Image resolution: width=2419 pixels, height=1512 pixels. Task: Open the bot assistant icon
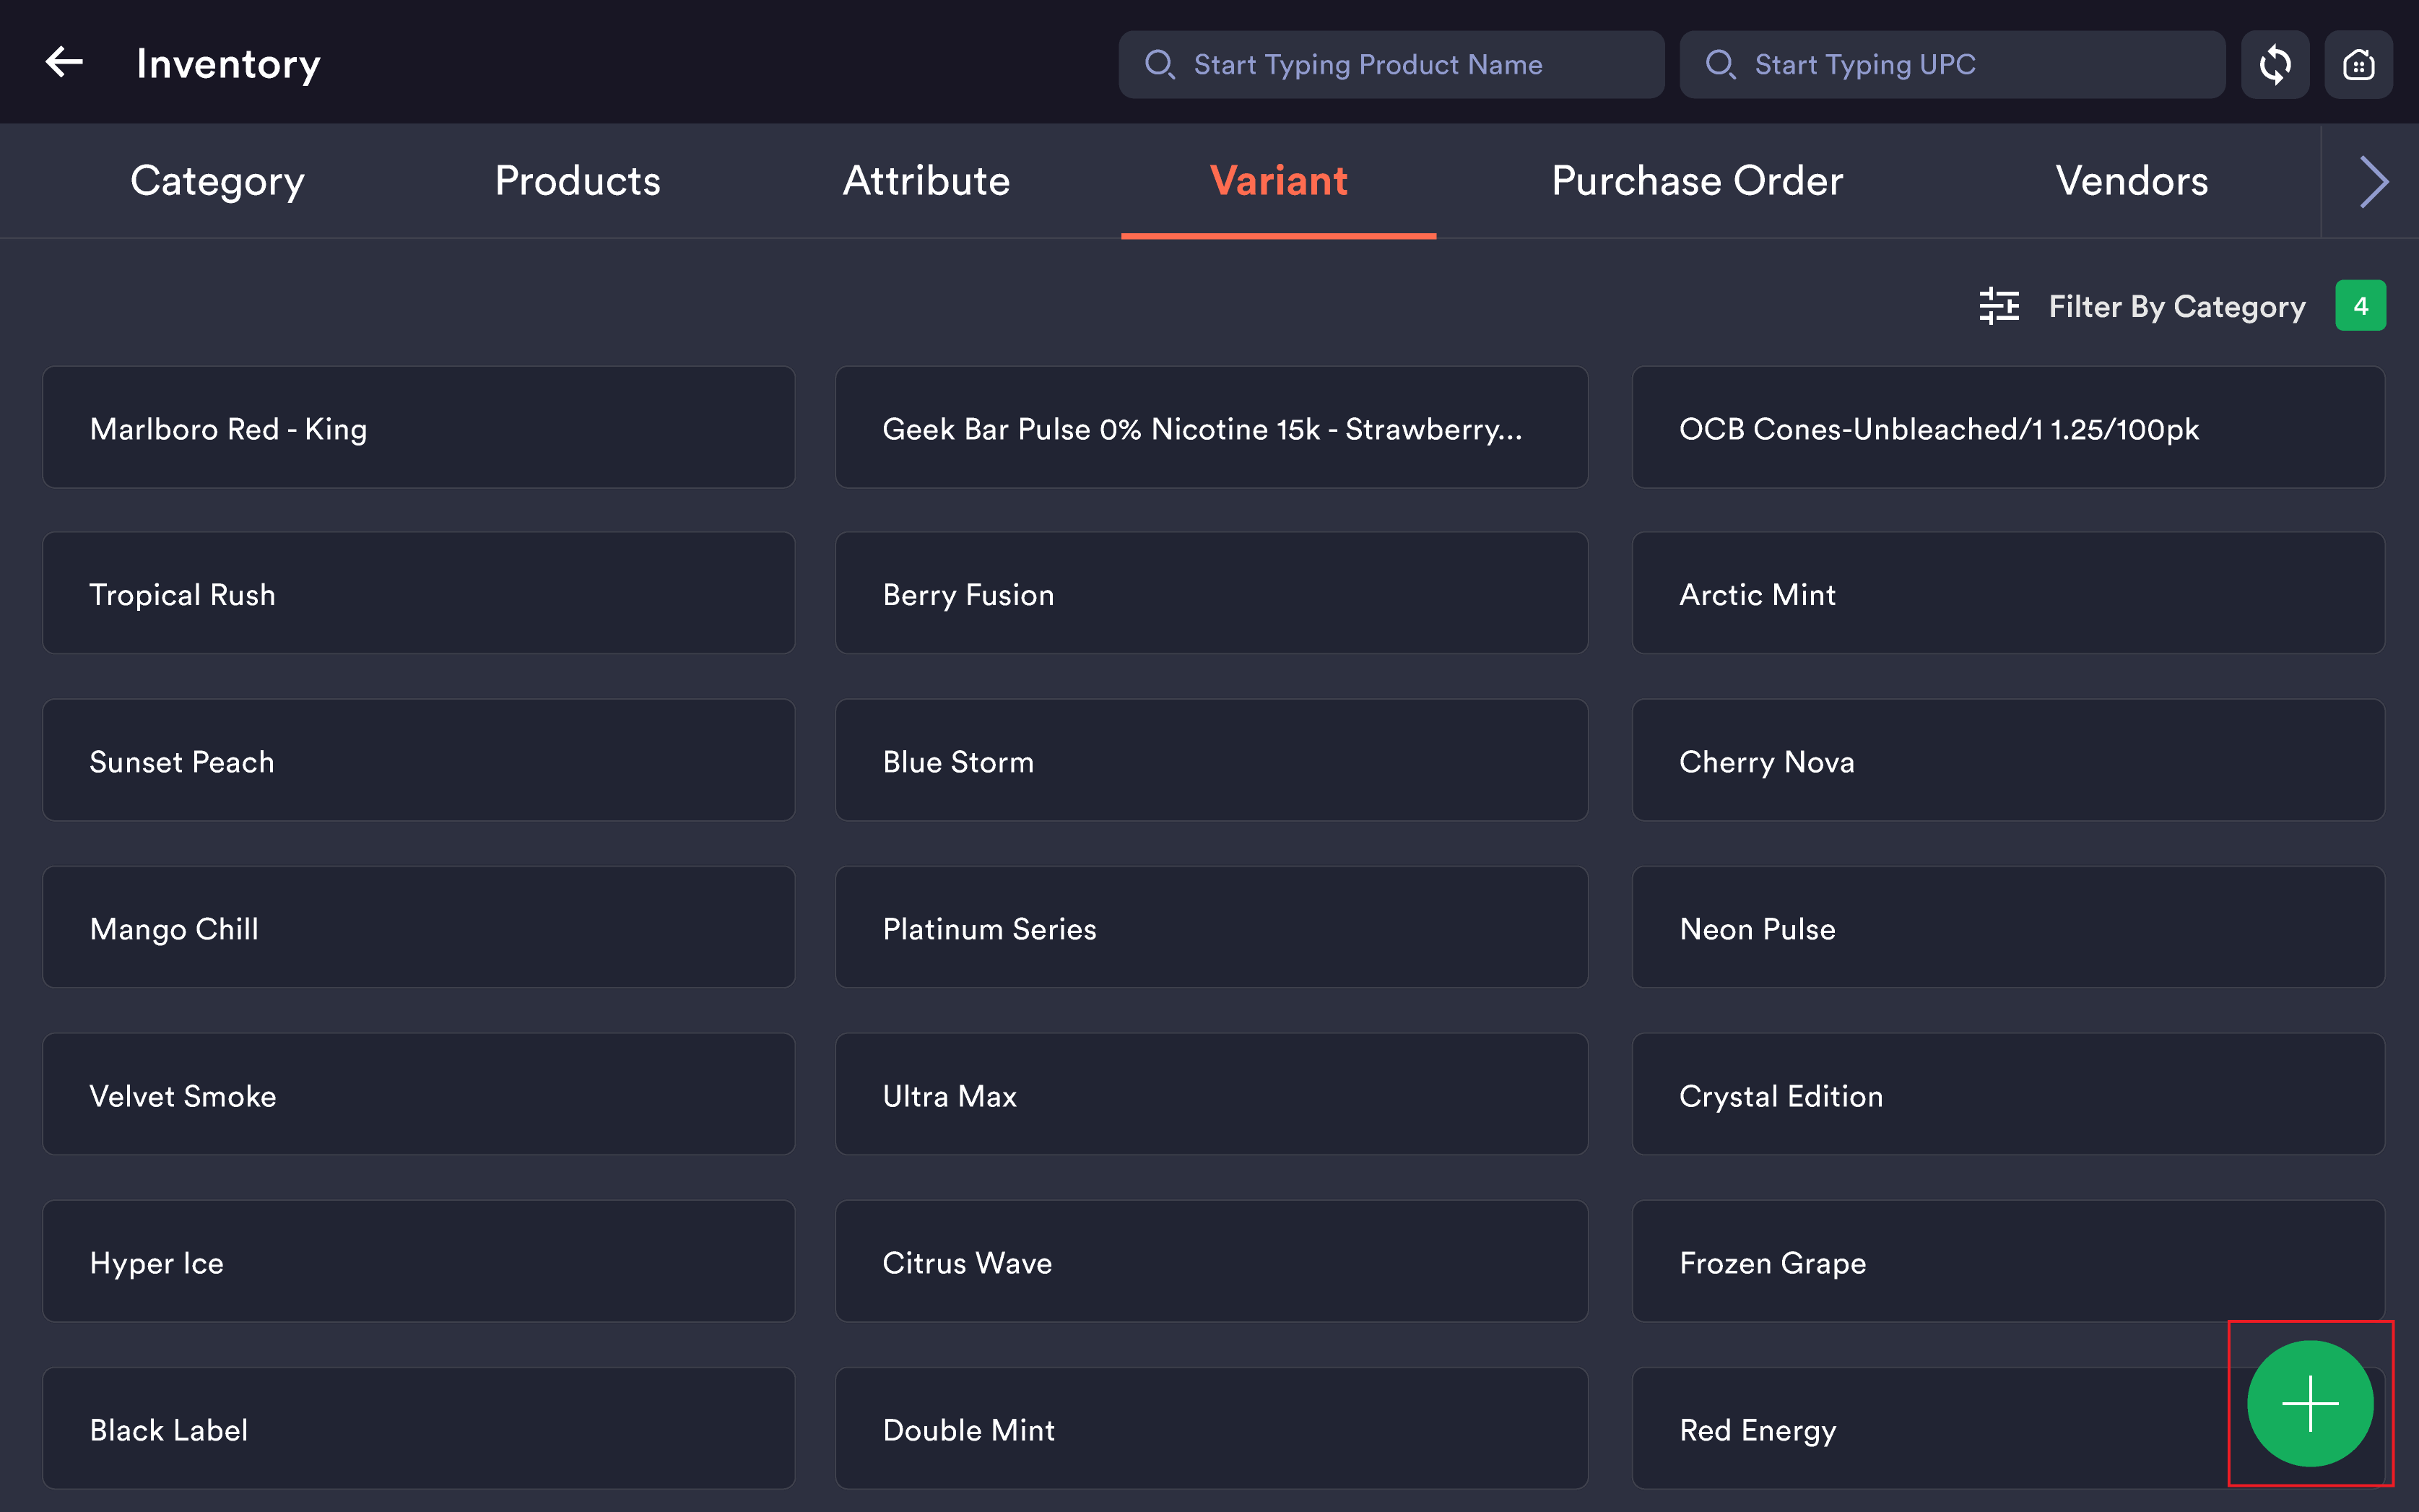click(2358, 65)
